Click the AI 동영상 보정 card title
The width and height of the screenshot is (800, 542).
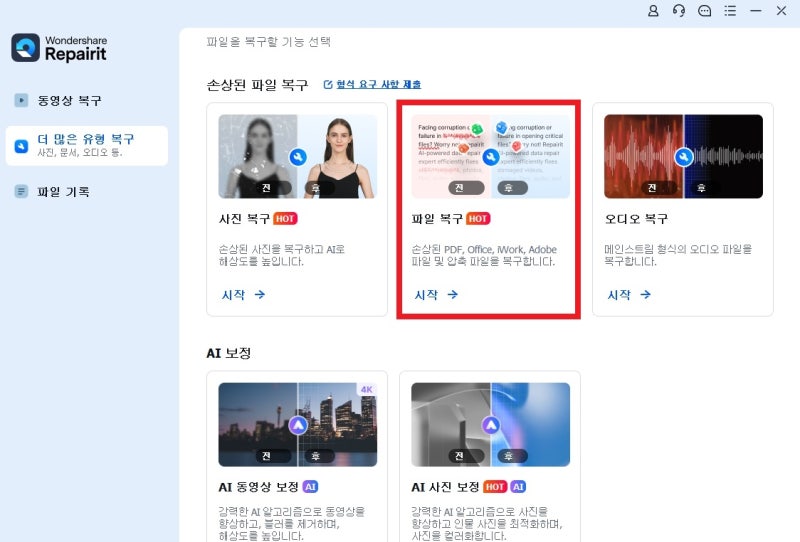[x=259, y=487]
